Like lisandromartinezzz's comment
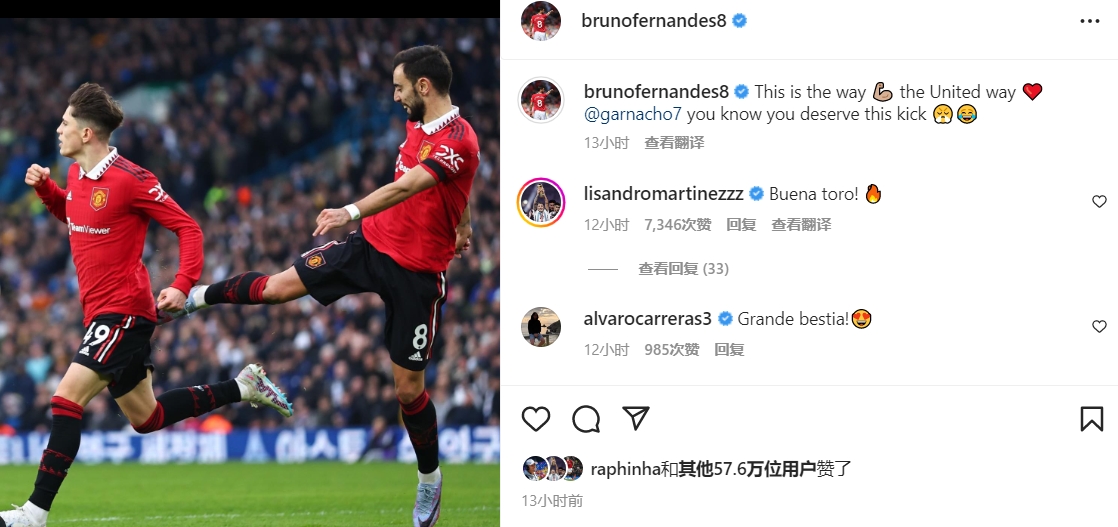This screenshot has width=1118, height=527. (1099, 202)
